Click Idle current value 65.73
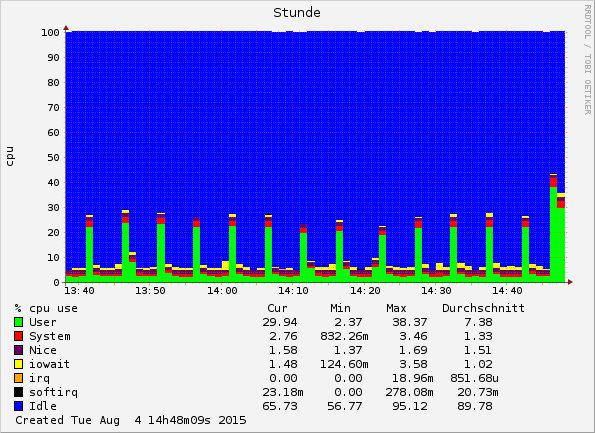The width and height of the screenshot is (595, 433). 280,406
